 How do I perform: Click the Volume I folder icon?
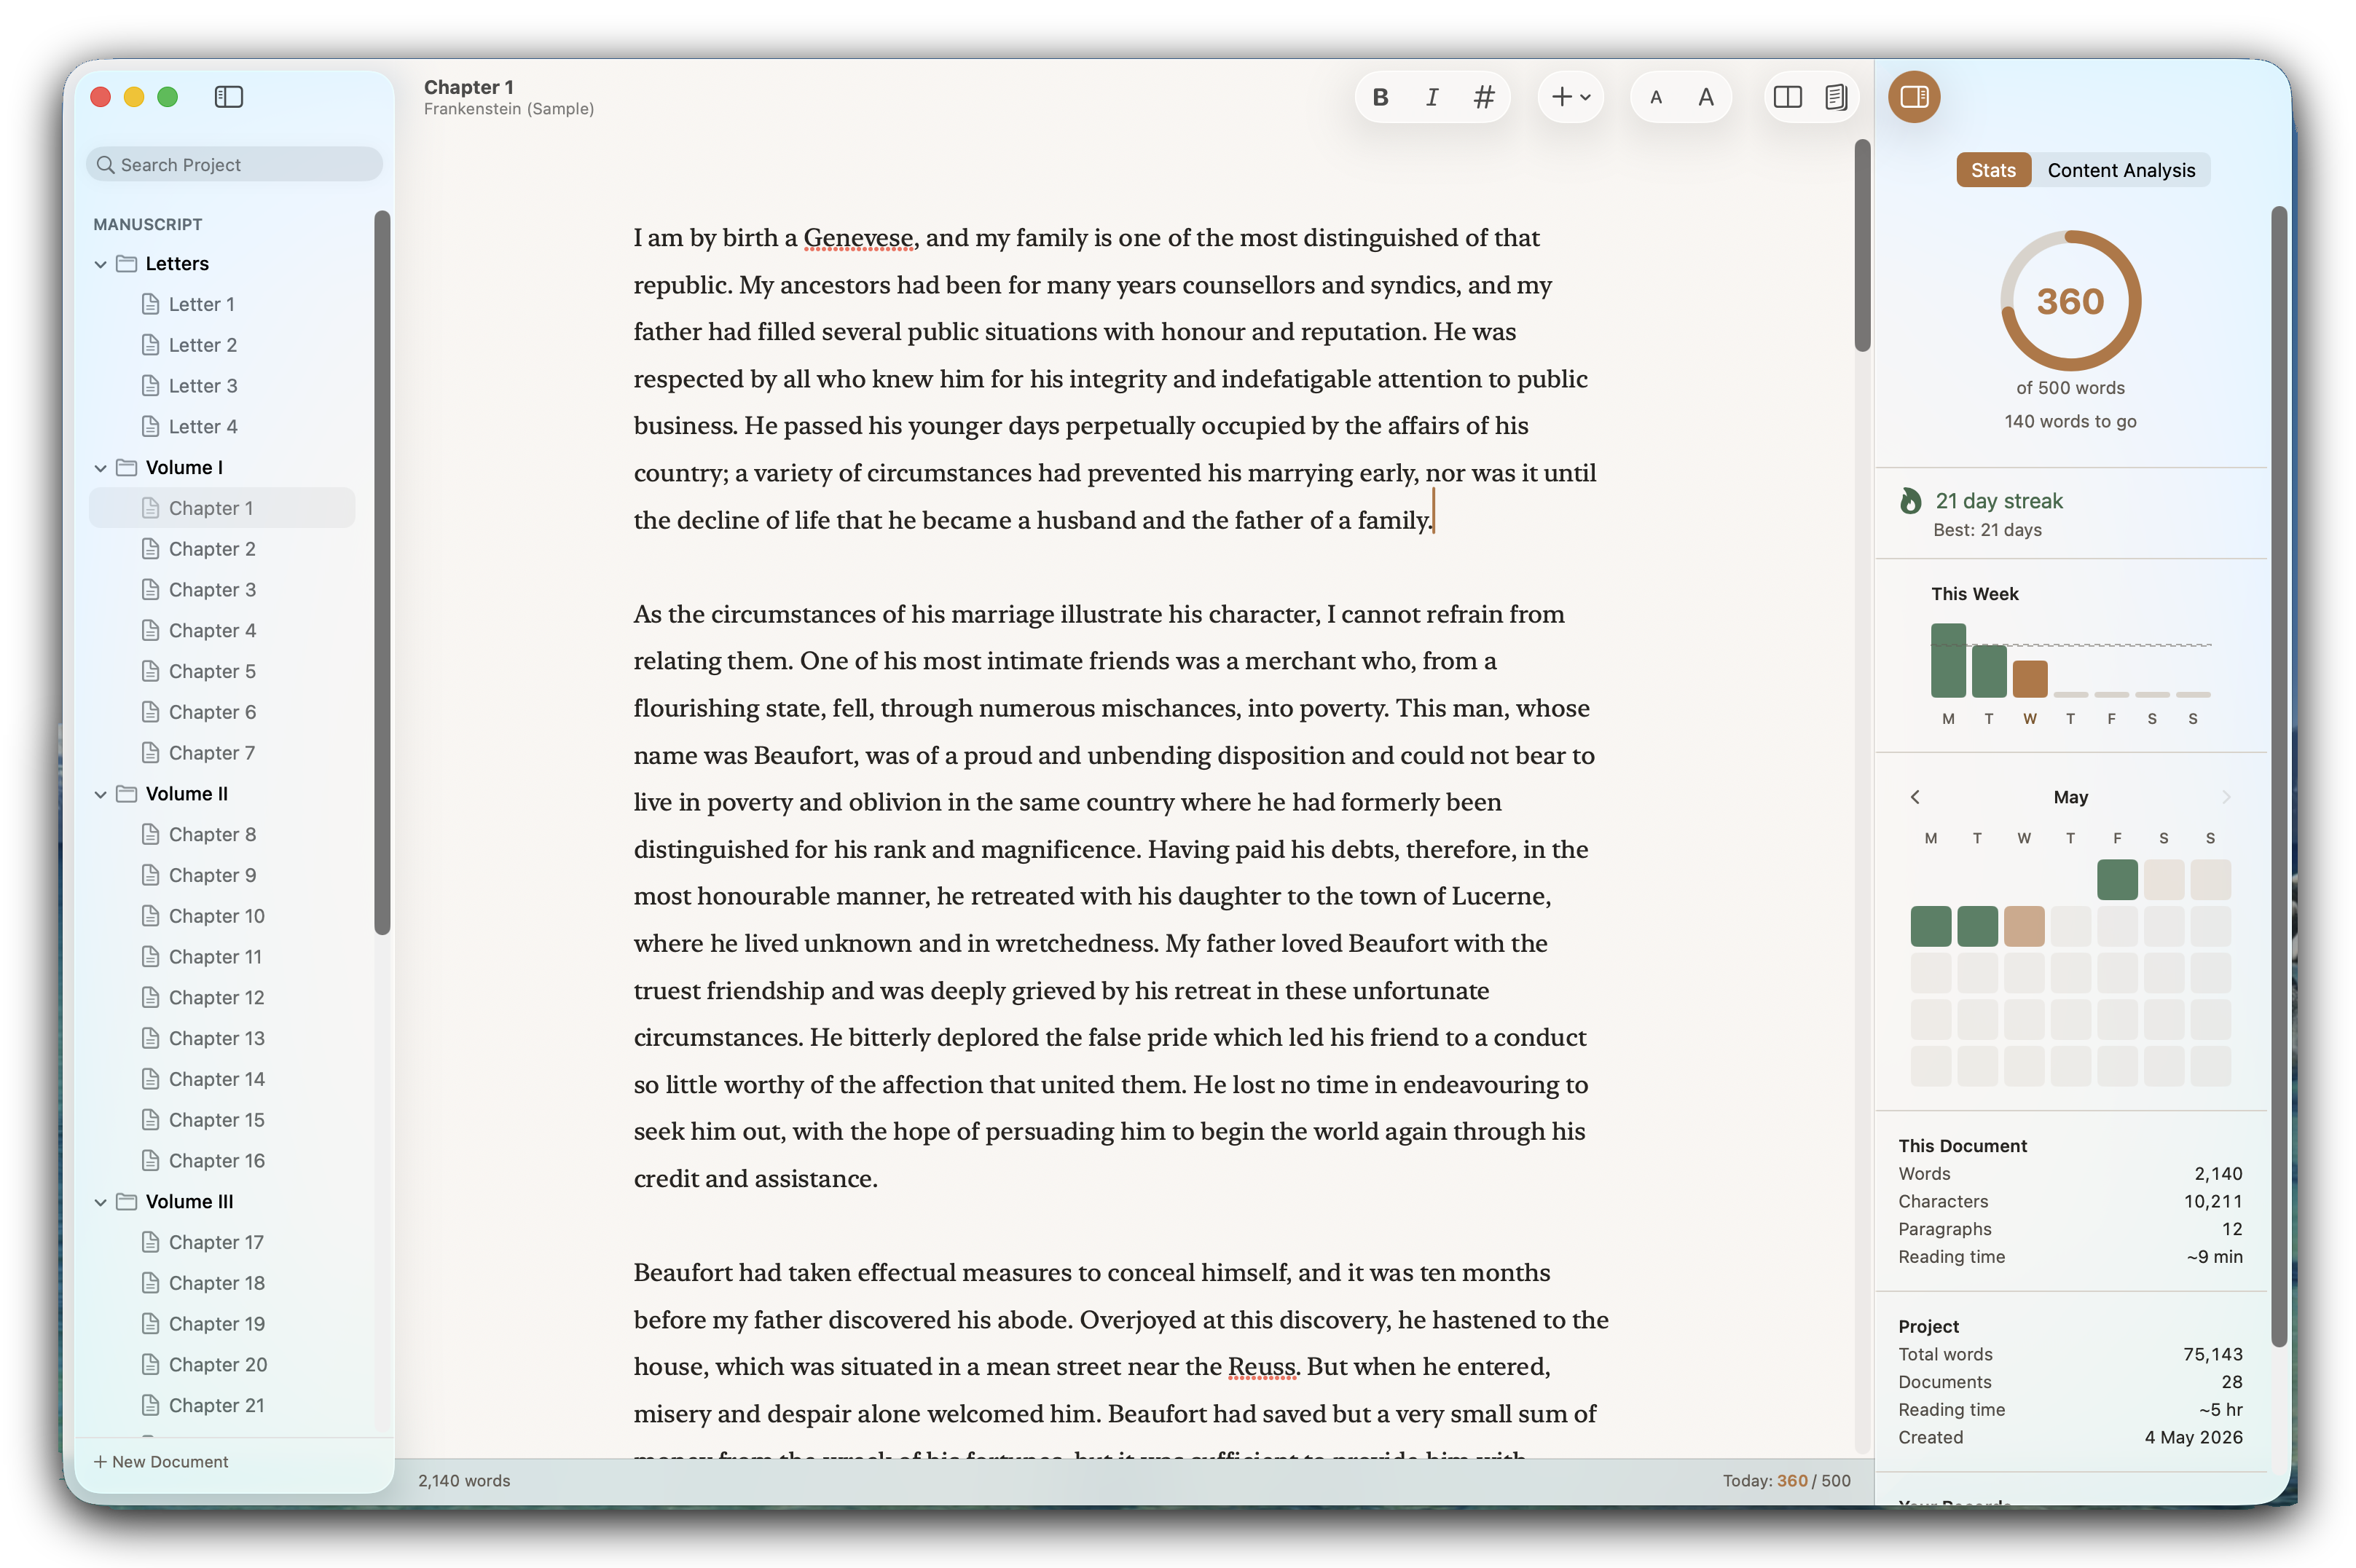(x=127, y=468)
